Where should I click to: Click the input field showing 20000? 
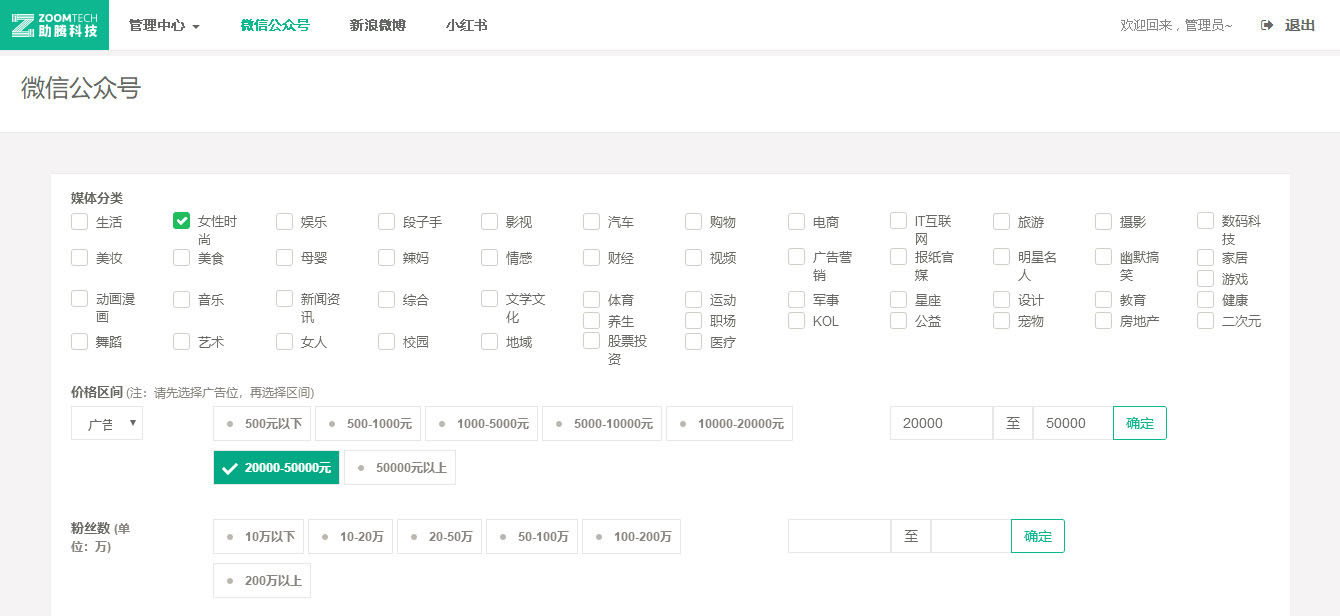[x=940, y=422]
